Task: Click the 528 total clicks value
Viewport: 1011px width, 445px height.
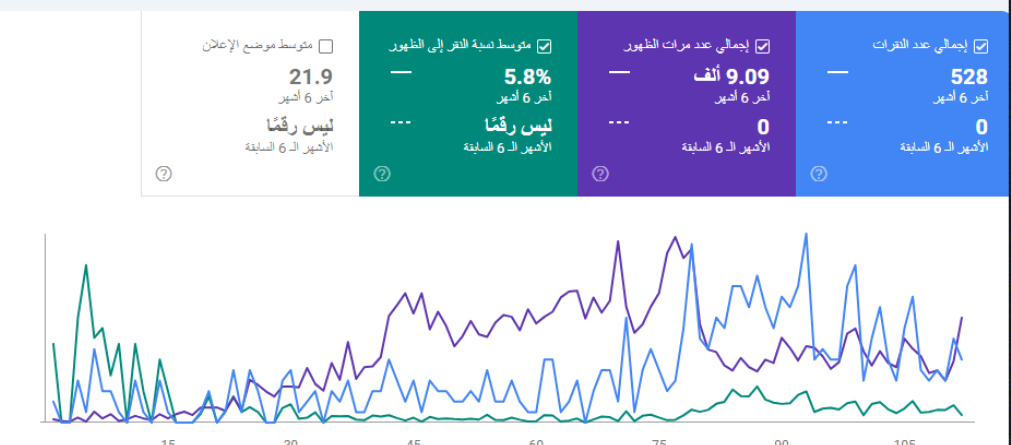Action: [x=969, y=77]
